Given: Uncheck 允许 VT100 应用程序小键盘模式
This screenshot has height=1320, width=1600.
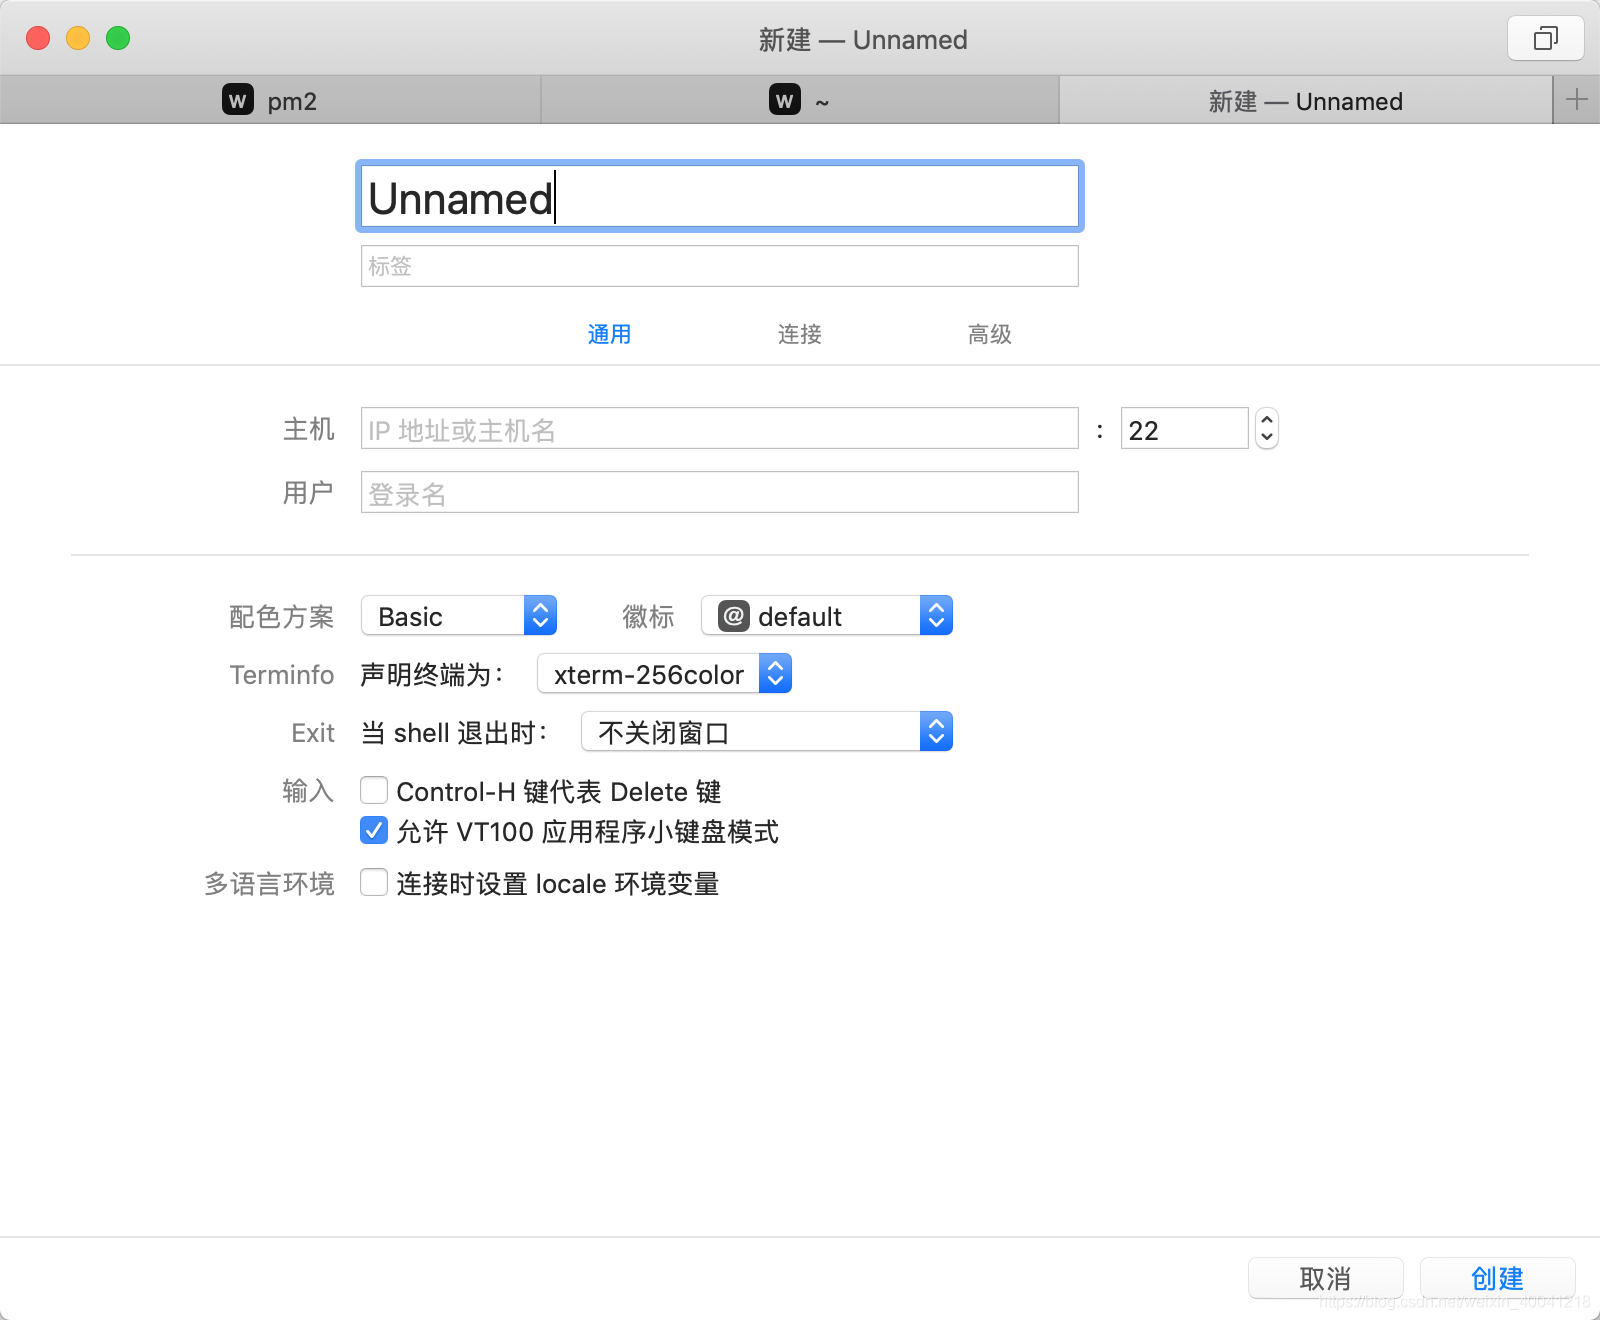Looking at the screenshot, I should click(374, 830).
